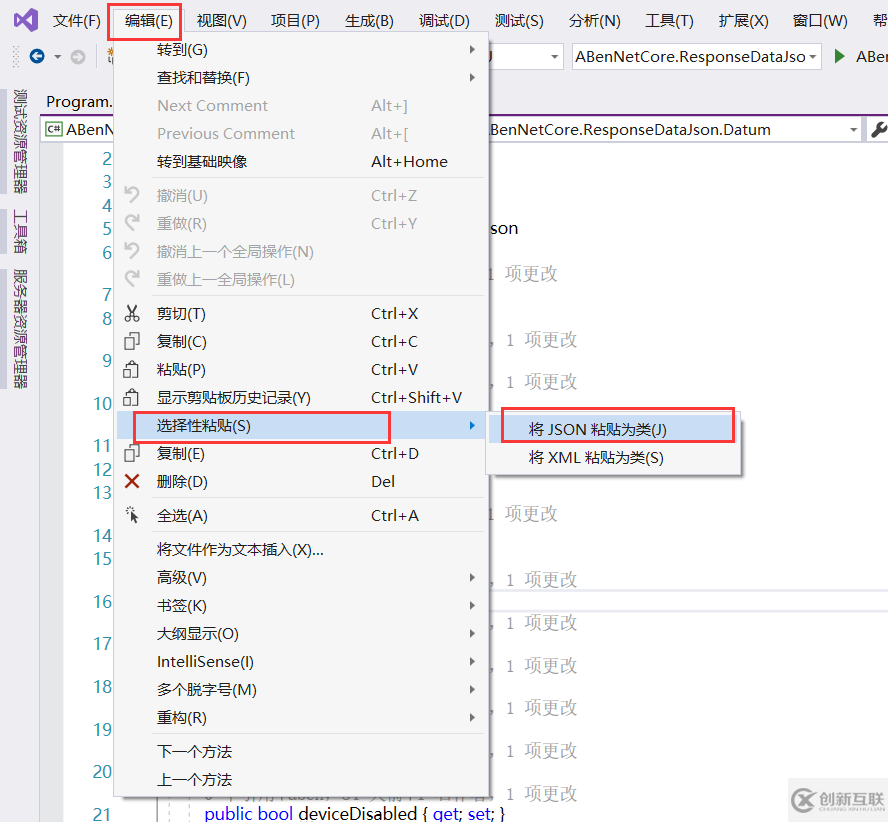This screenshot has height=822, width=888.
Task: Open the 调试(D) menu
Action: [x=444, y=21]
